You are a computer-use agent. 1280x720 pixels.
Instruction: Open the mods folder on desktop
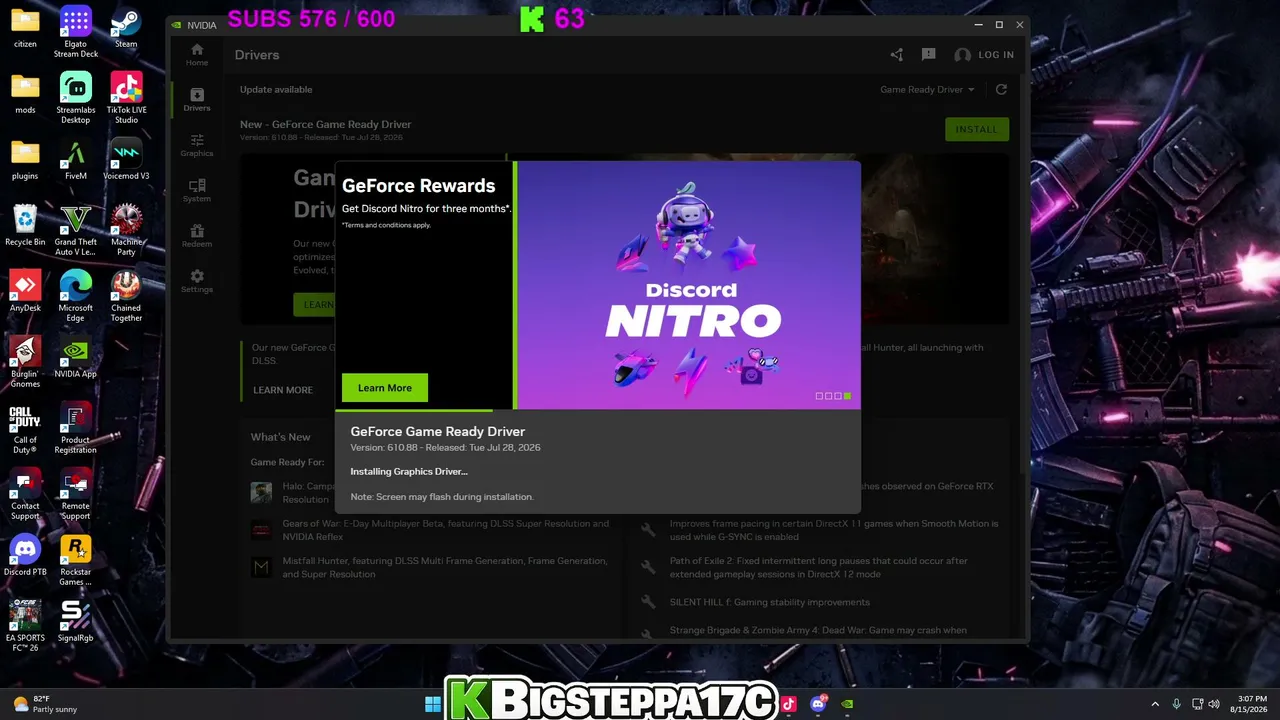pyautogui.click(x=25, y=94)
